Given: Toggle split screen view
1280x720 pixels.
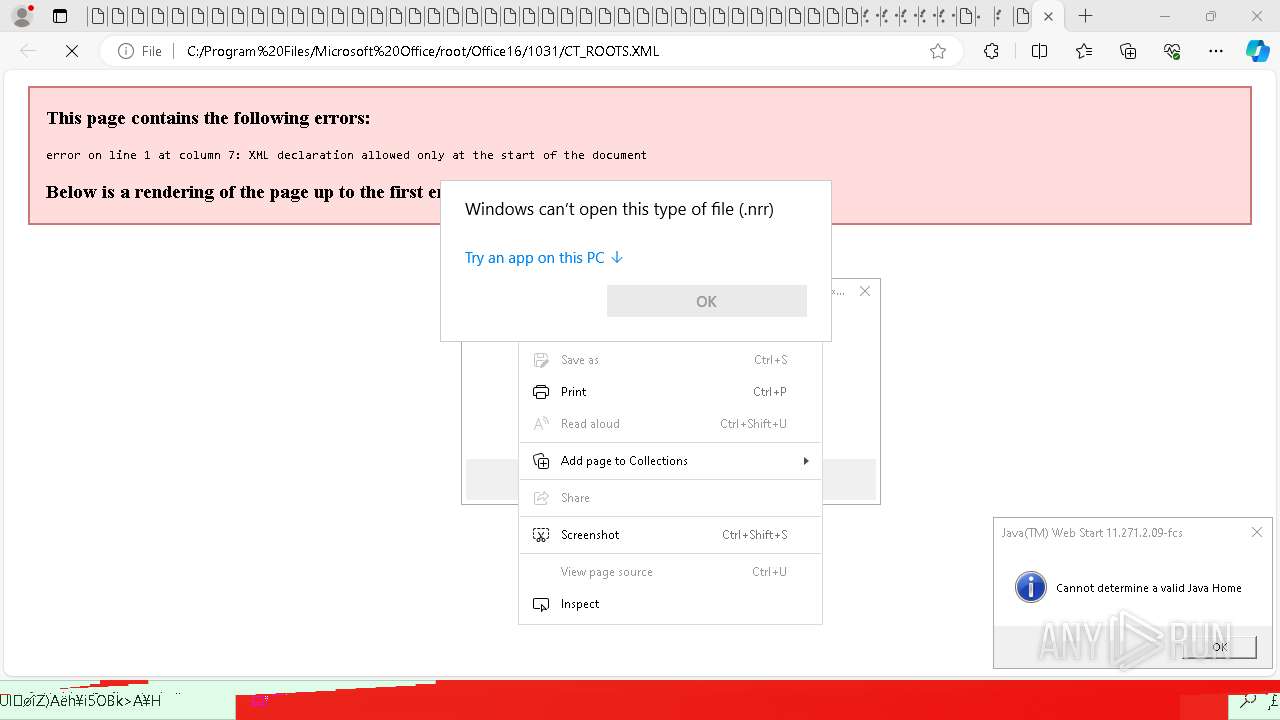Looking at the screenshot, I should pyautogui.click(x=1039, y=51).
